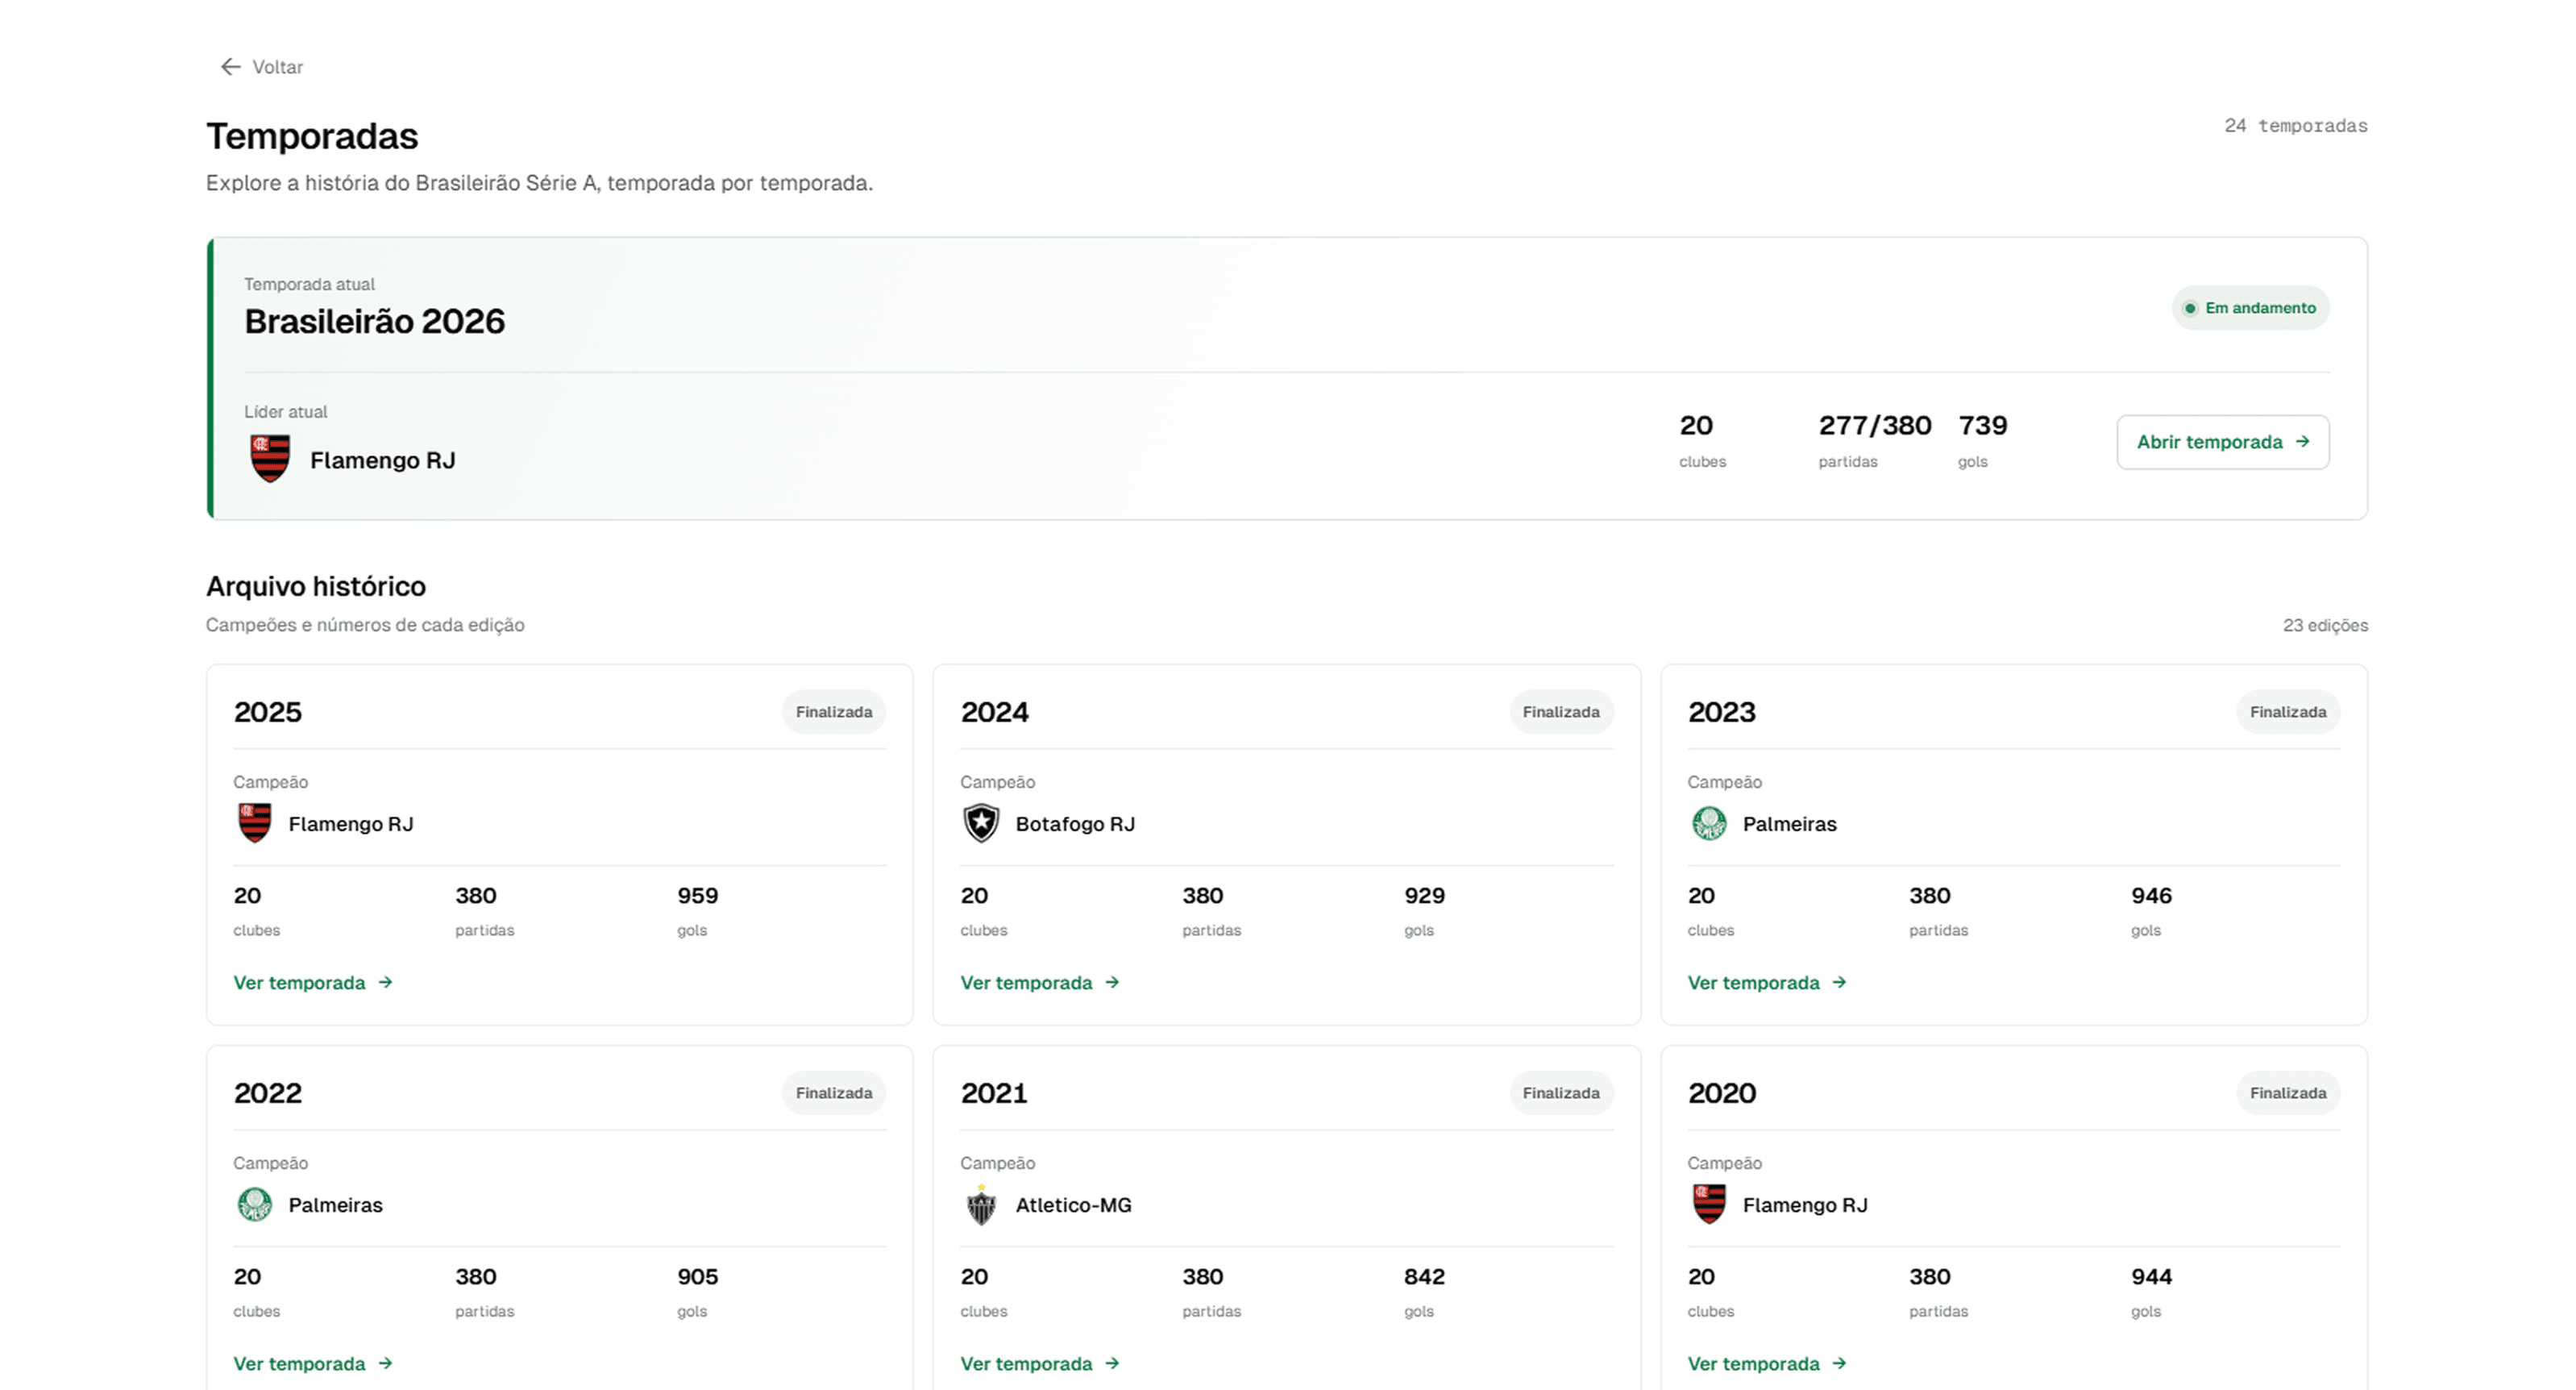Select the Em andamento status badge

tap(2250, 308)
